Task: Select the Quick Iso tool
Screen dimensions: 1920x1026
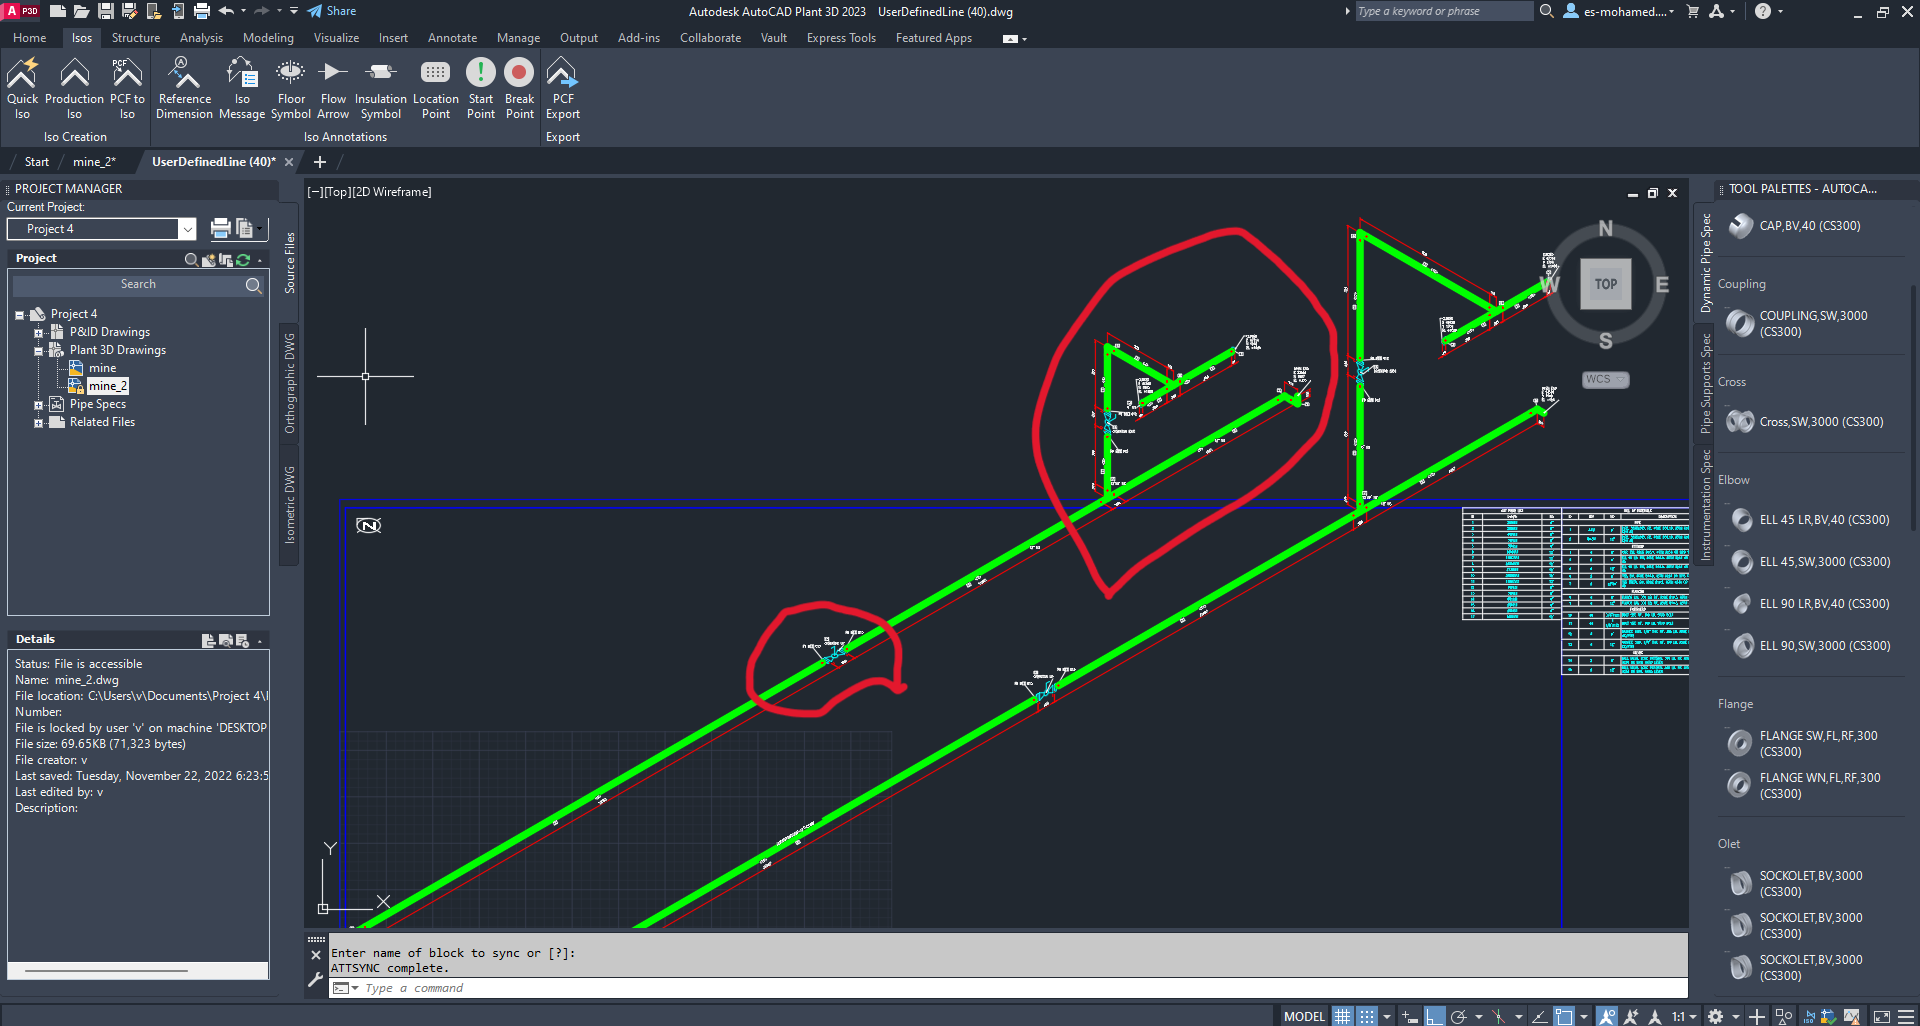Action: [22, 86]
